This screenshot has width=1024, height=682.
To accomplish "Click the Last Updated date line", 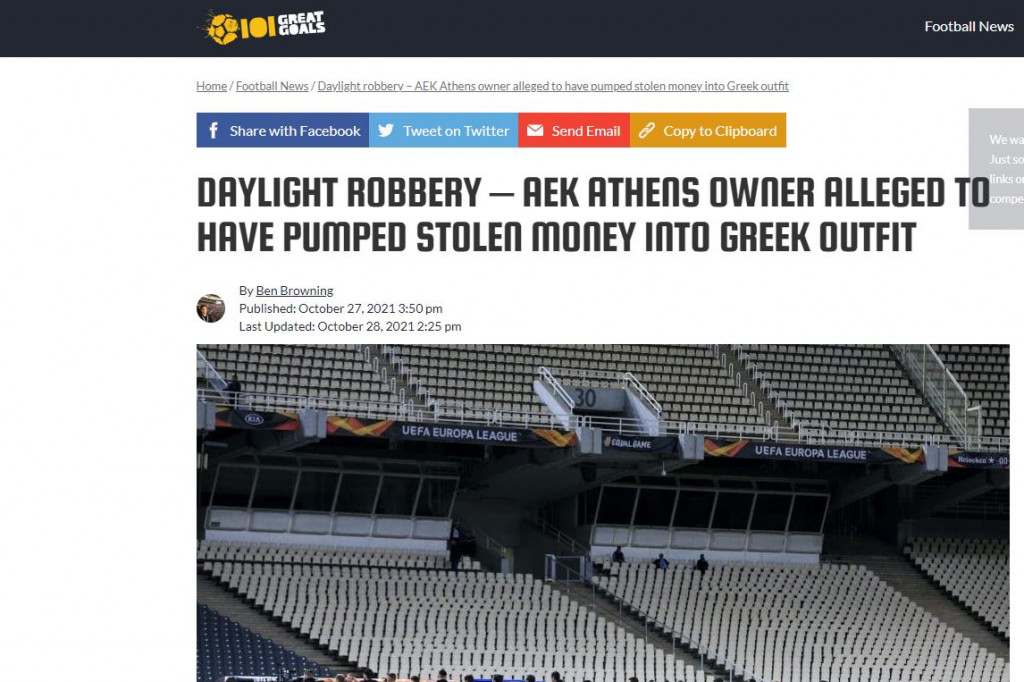I will tap(350, 326).
